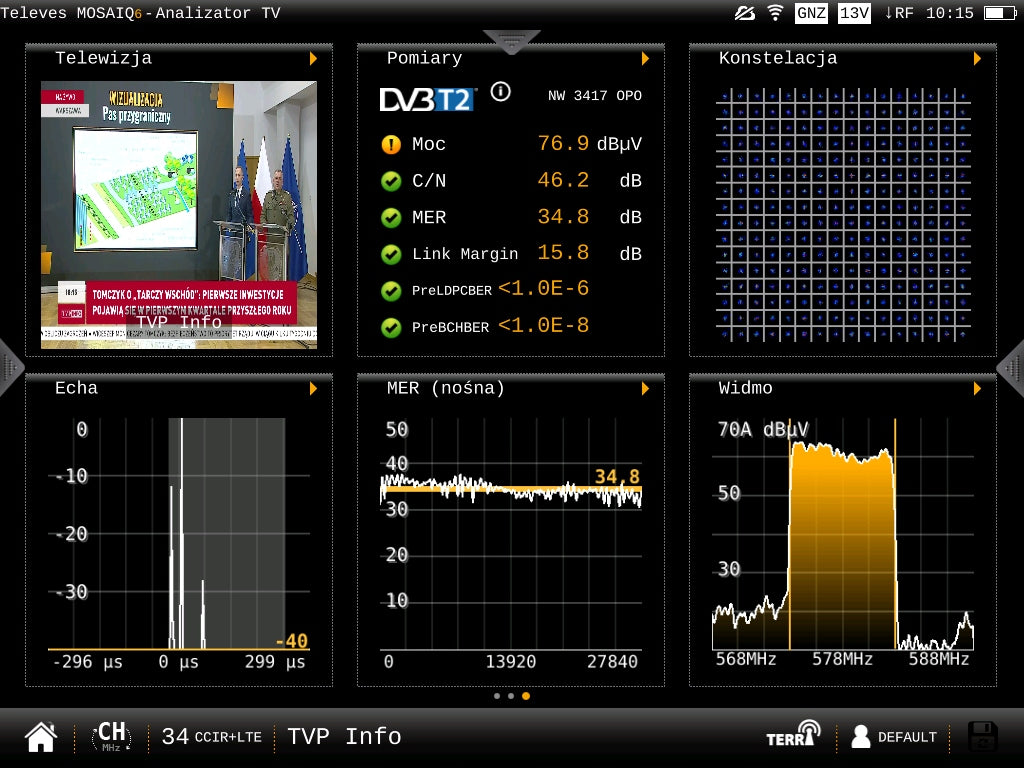The height and width of the screenshot is (768, 1024).
Task: Expand the Konstelacja panel arrow
Action: click(x=977, y=59)
